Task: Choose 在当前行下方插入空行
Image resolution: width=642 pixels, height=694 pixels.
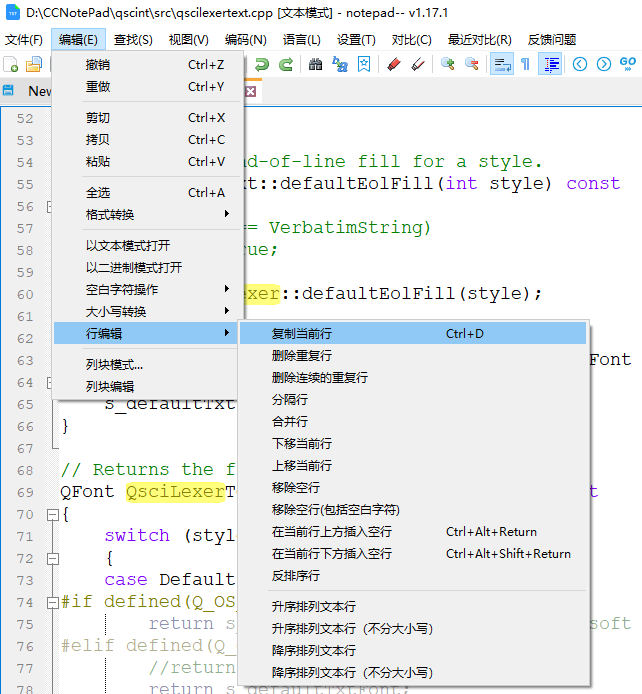Action: tap(413, 554)
